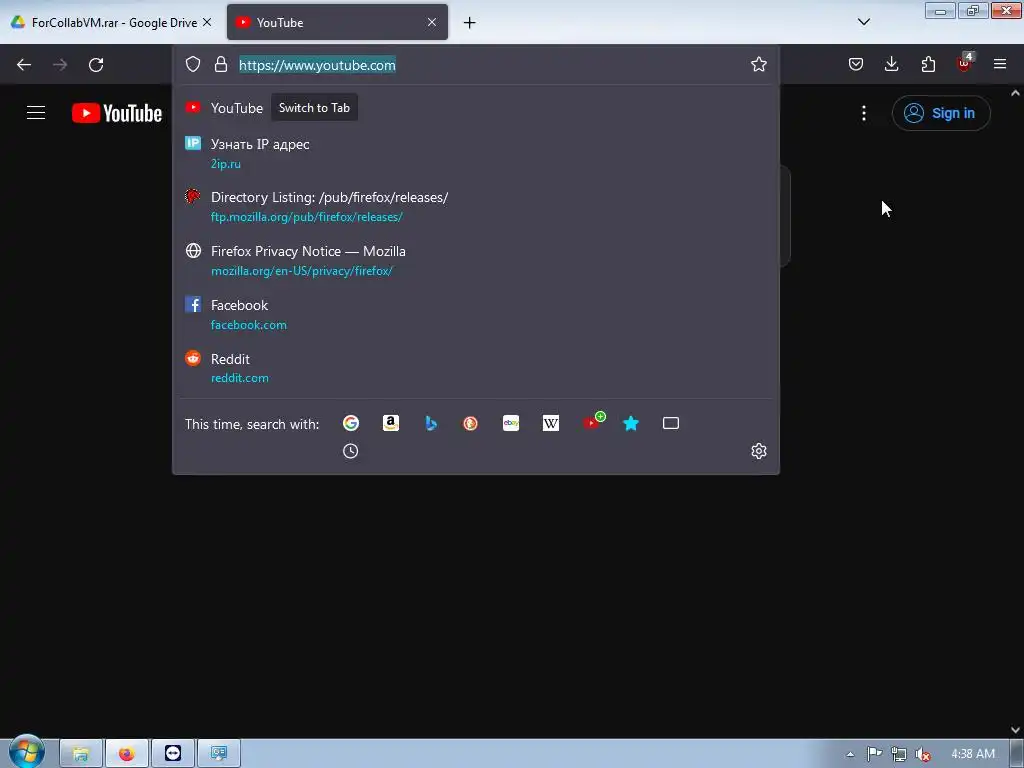
Task: Show hidden system tray icons
Action: (850, 754)
